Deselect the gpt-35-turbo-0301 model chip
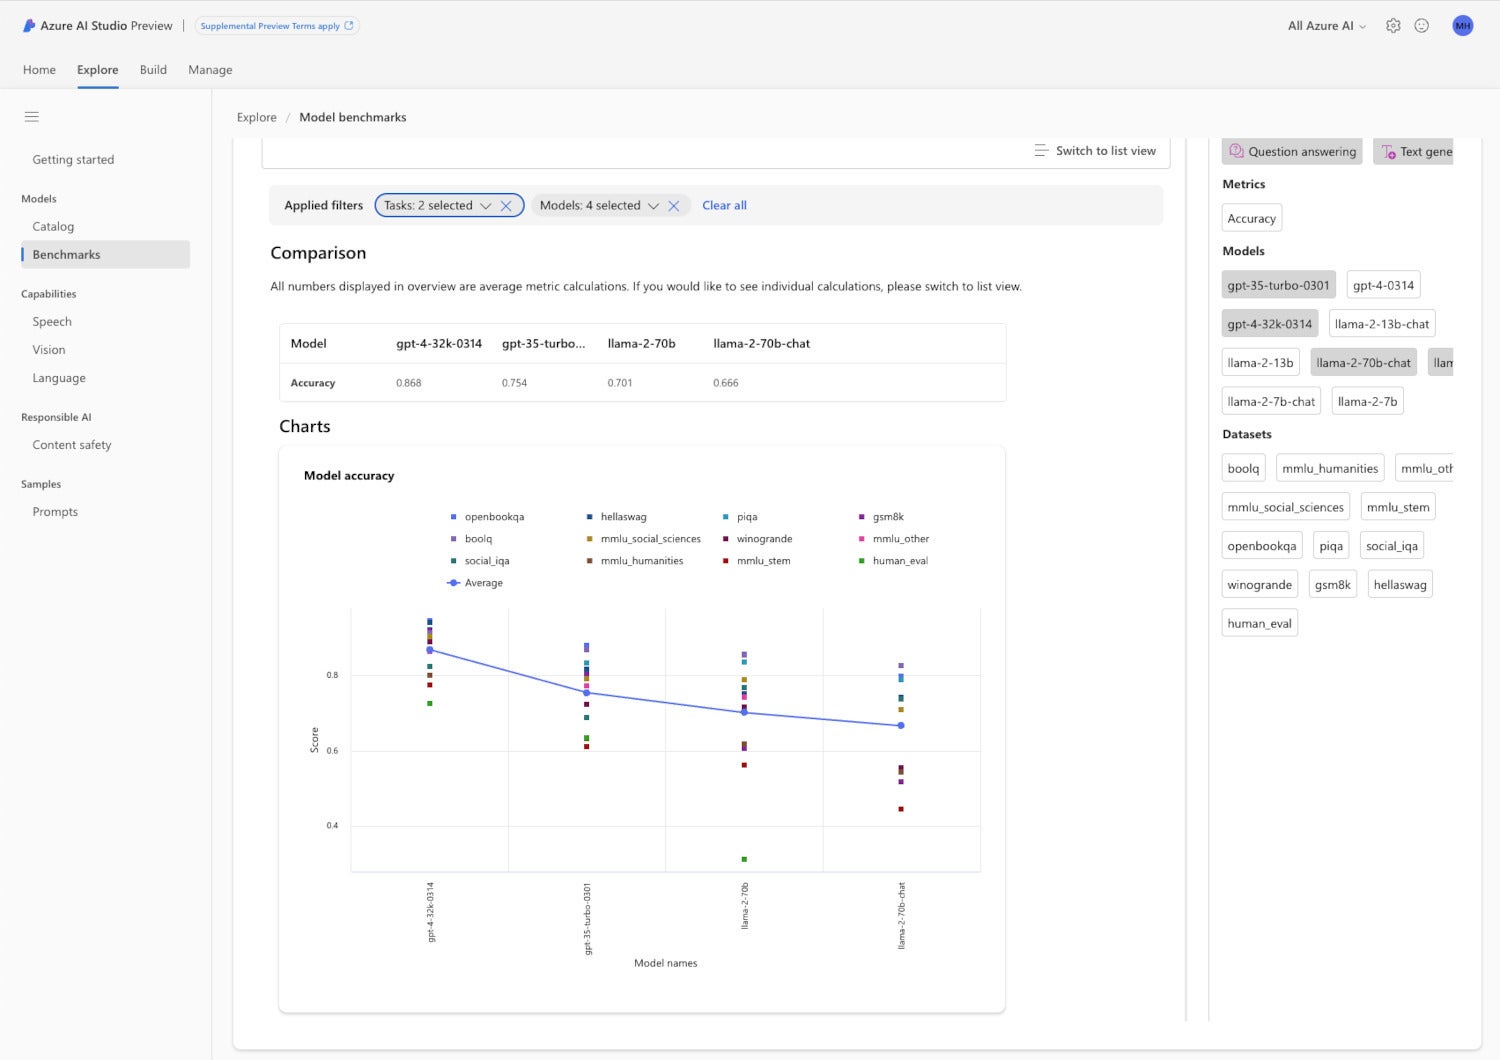 (1278, 286)
